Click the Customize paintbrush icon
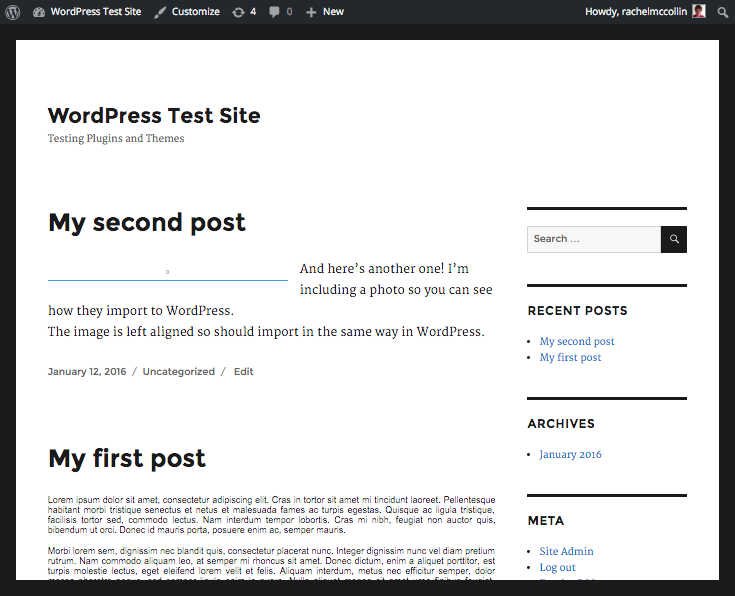The width and height of the screenshot is (735, 596). pyautogui.click(x=160, y=12)
